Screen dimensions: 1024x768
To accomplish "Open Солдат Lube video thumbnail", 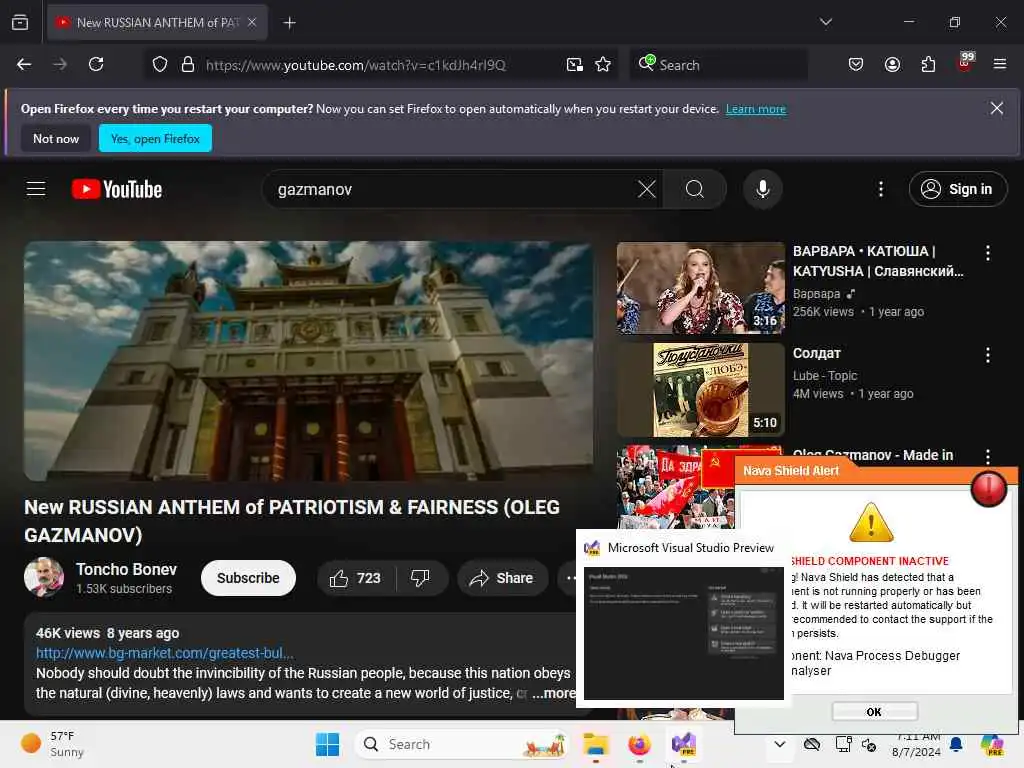I will [701, 390].
